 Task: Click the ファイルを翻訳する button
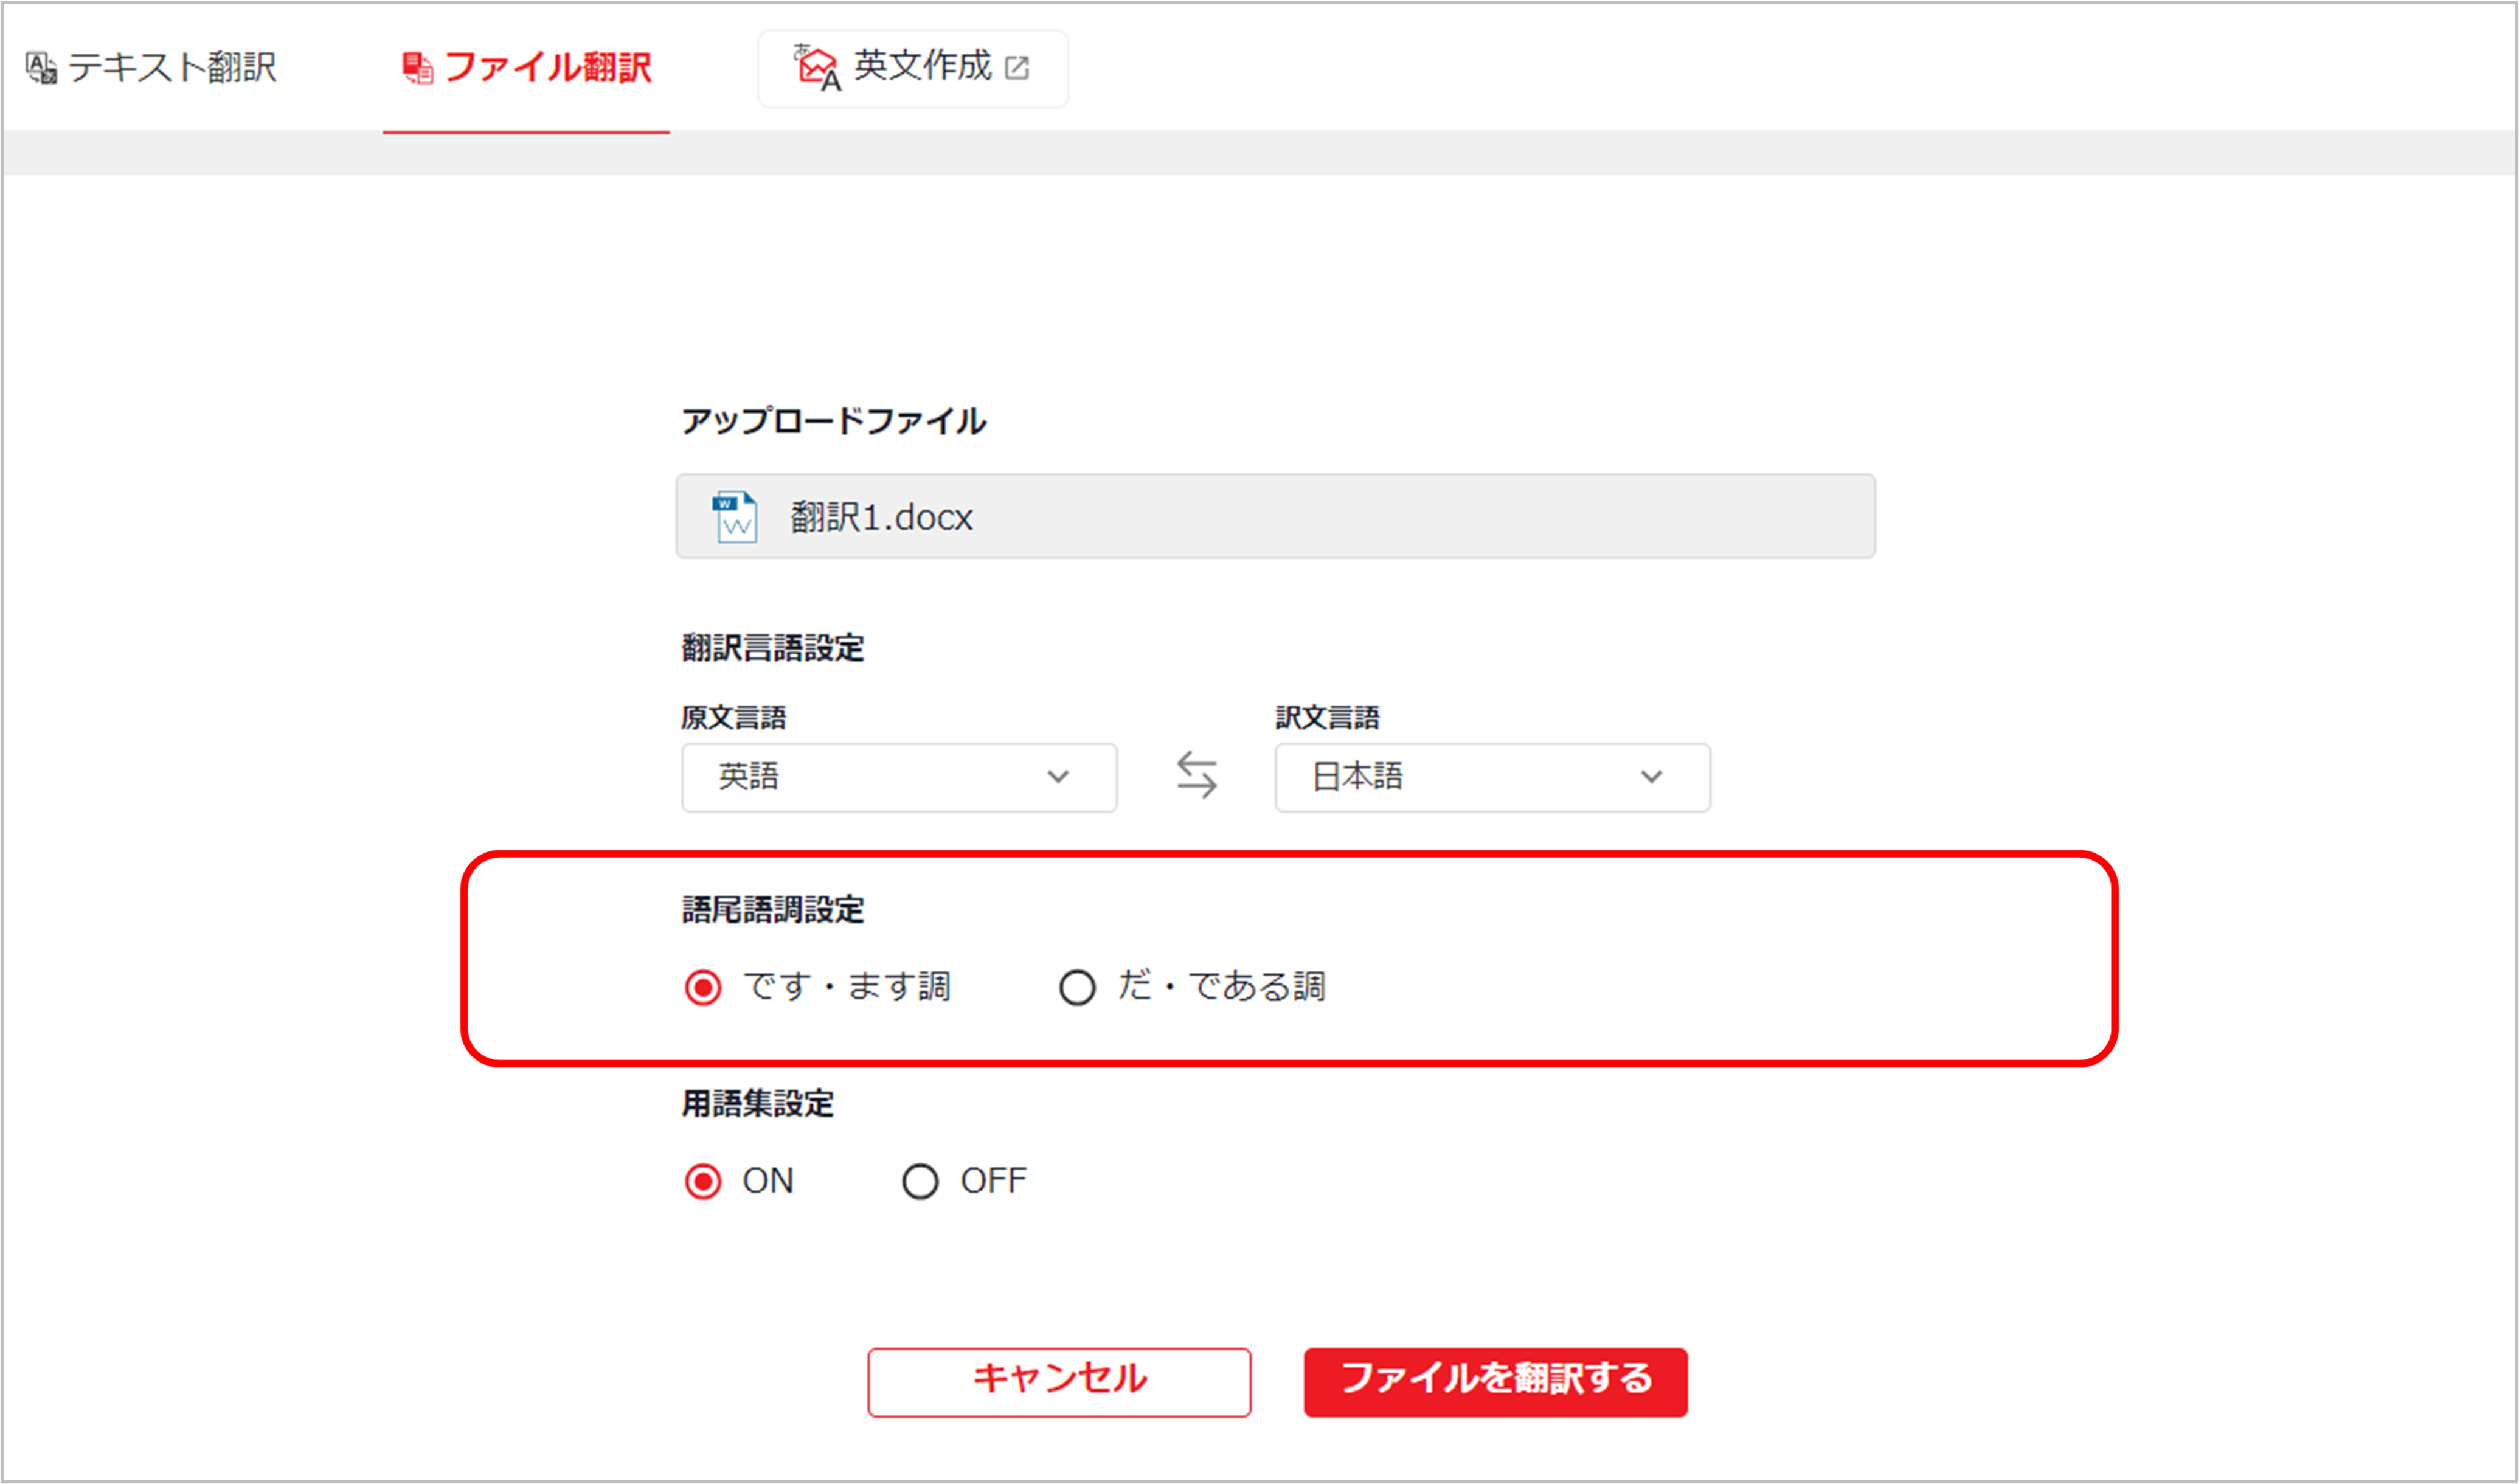pos(1495,1382)
